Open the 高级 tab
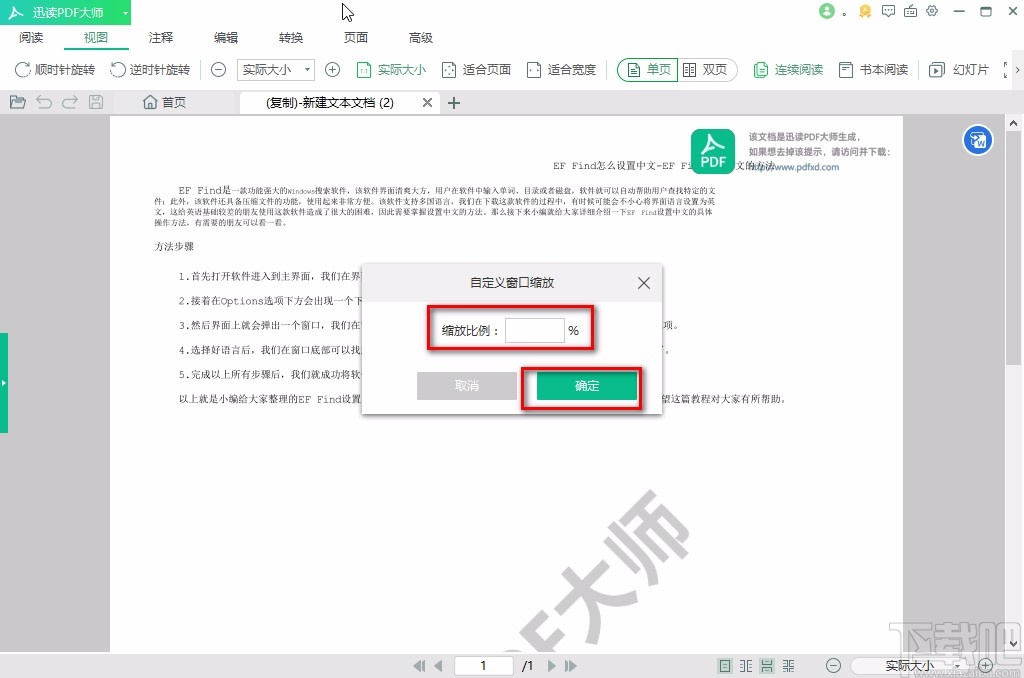 coord(421,37)
